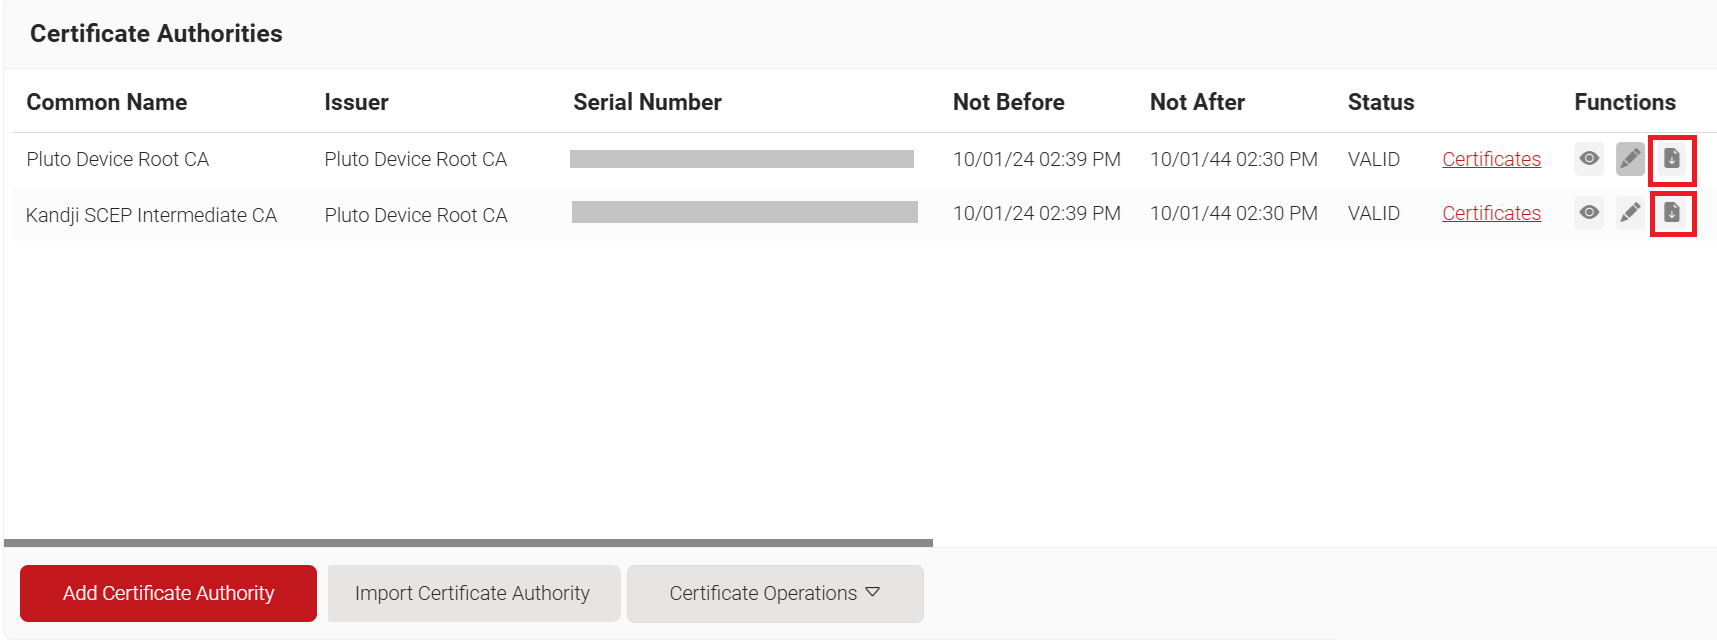Click the Import Certificate Authority button
The height and width of the screenshot is (642, 1717).
[473, 593]
